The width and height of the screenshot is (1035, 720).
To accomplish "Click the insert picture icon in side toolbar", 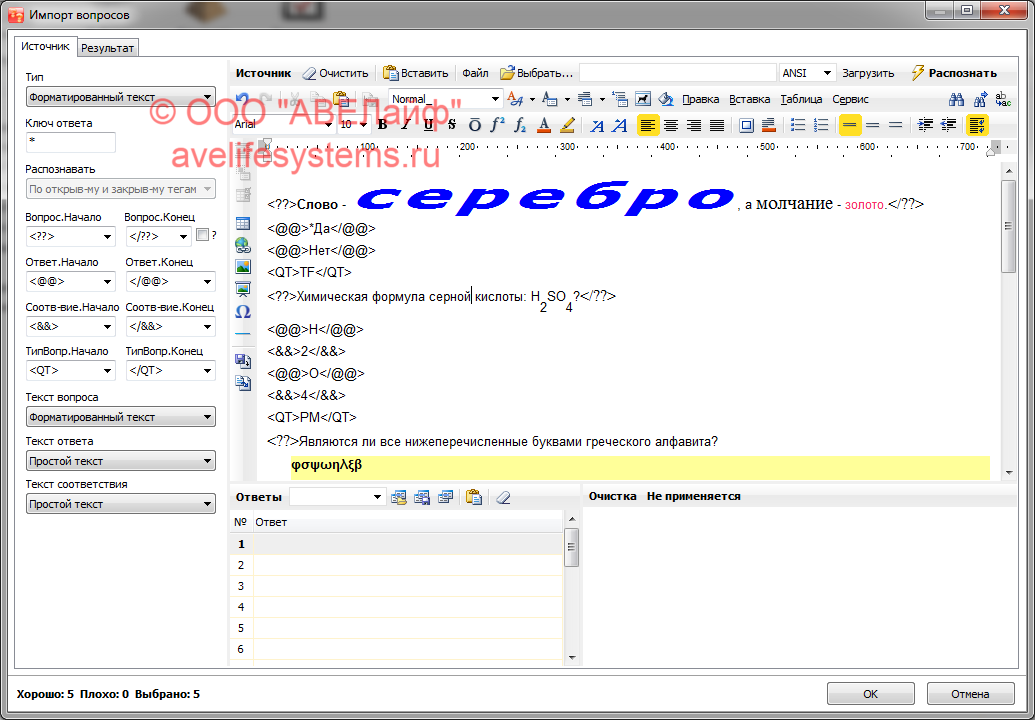I will point(242,267).
